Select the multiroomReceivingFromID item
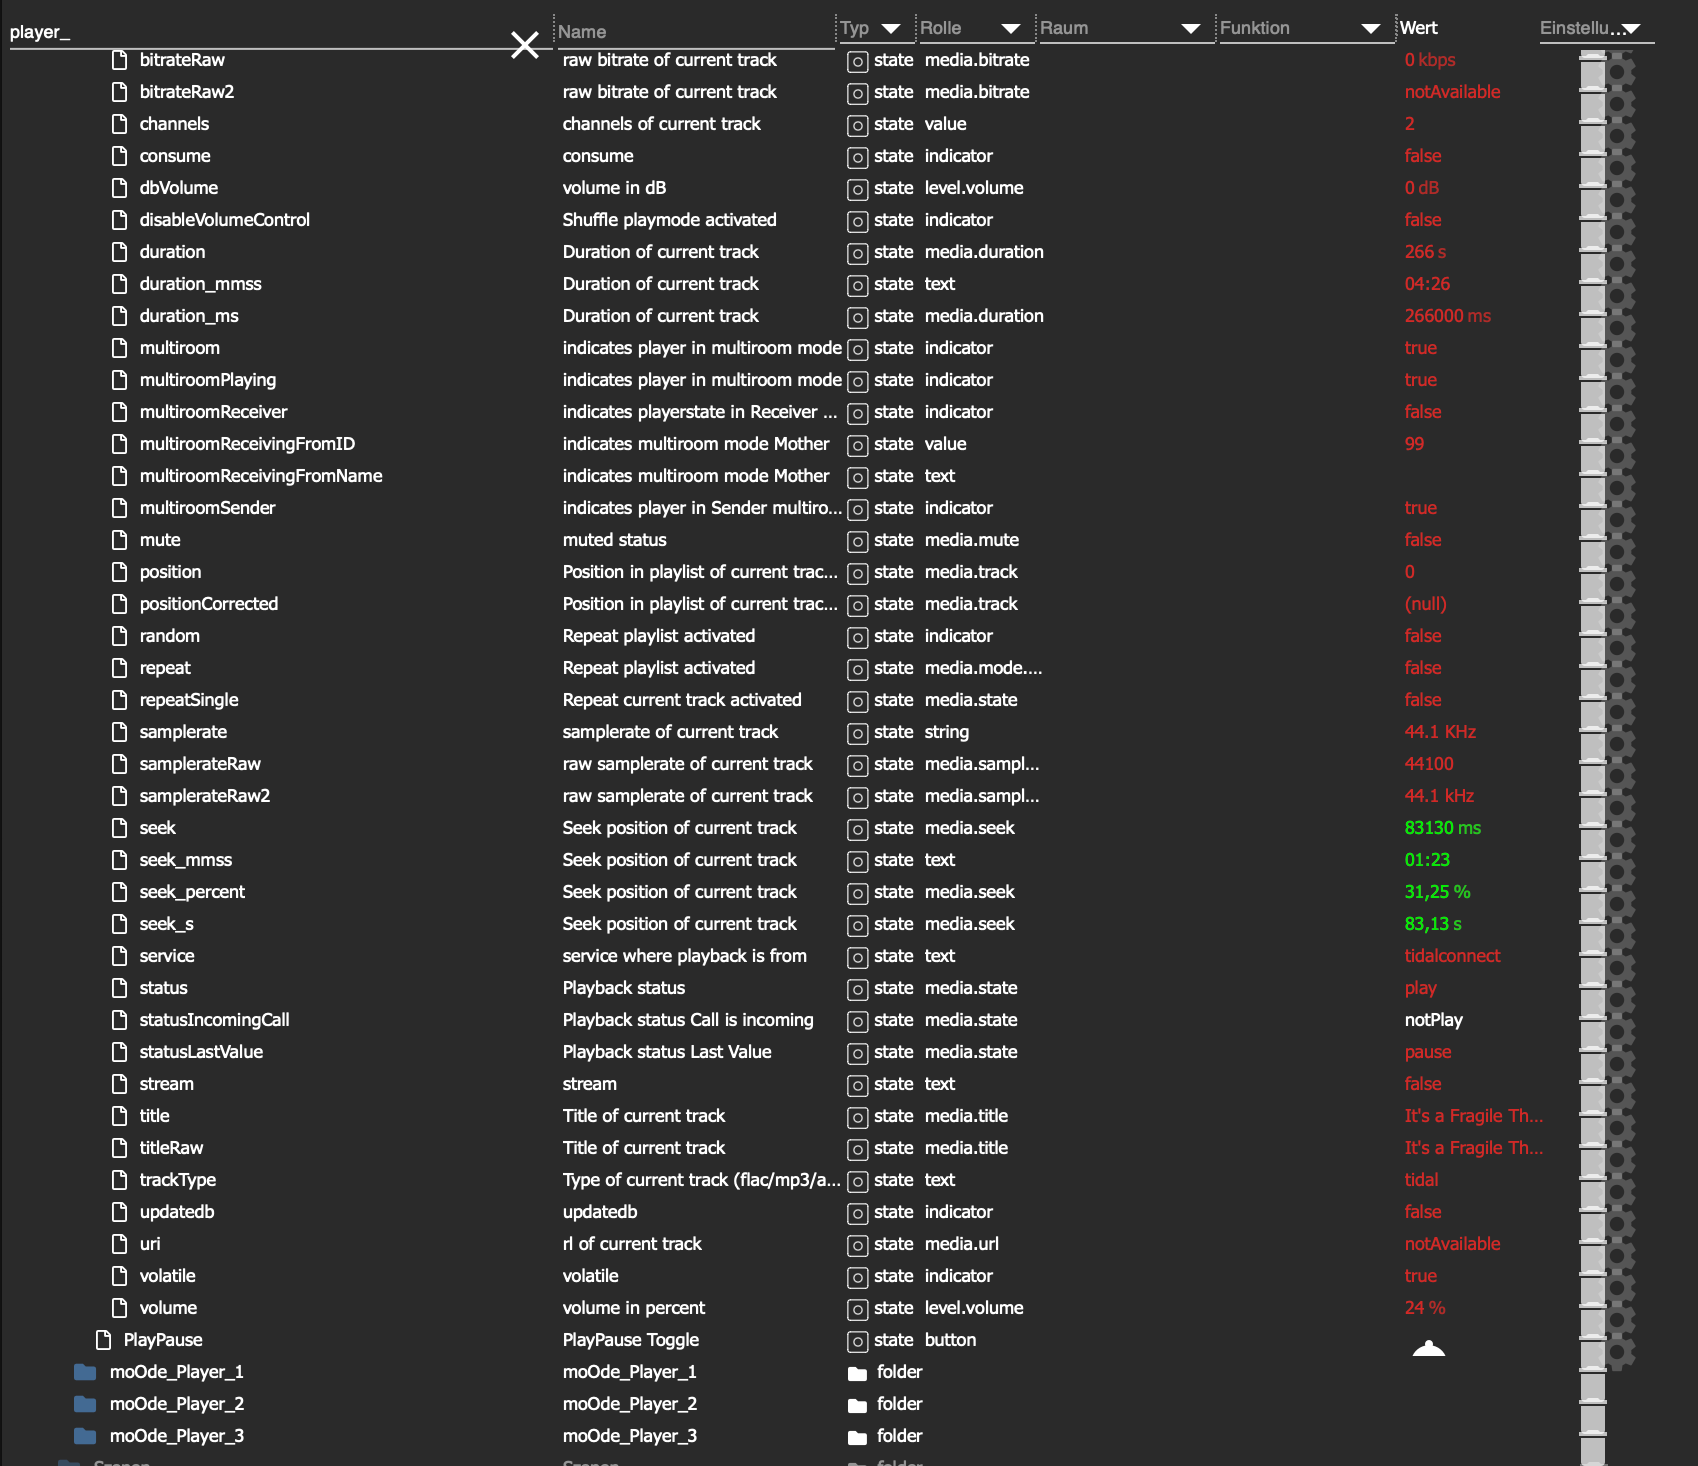Viewport: 1698px width, 1466px height. click(x=247, y=444)
